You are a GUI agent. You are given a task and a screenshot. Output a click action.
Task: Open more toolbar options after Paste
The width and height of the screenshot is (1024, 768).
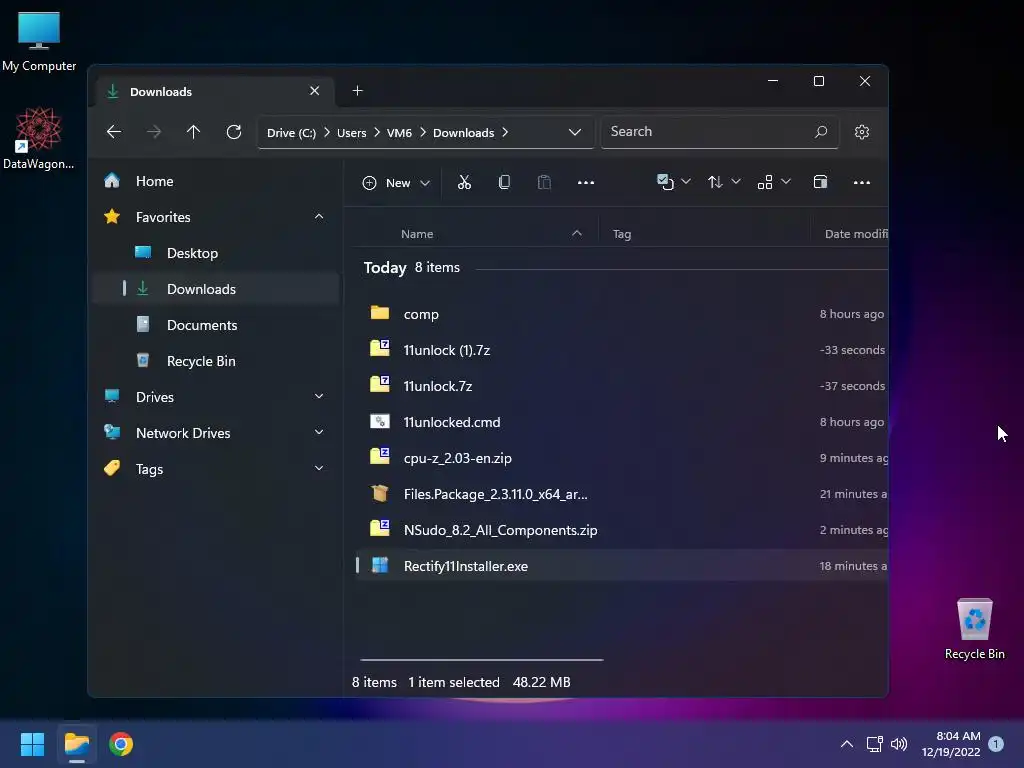coord(586,182)
